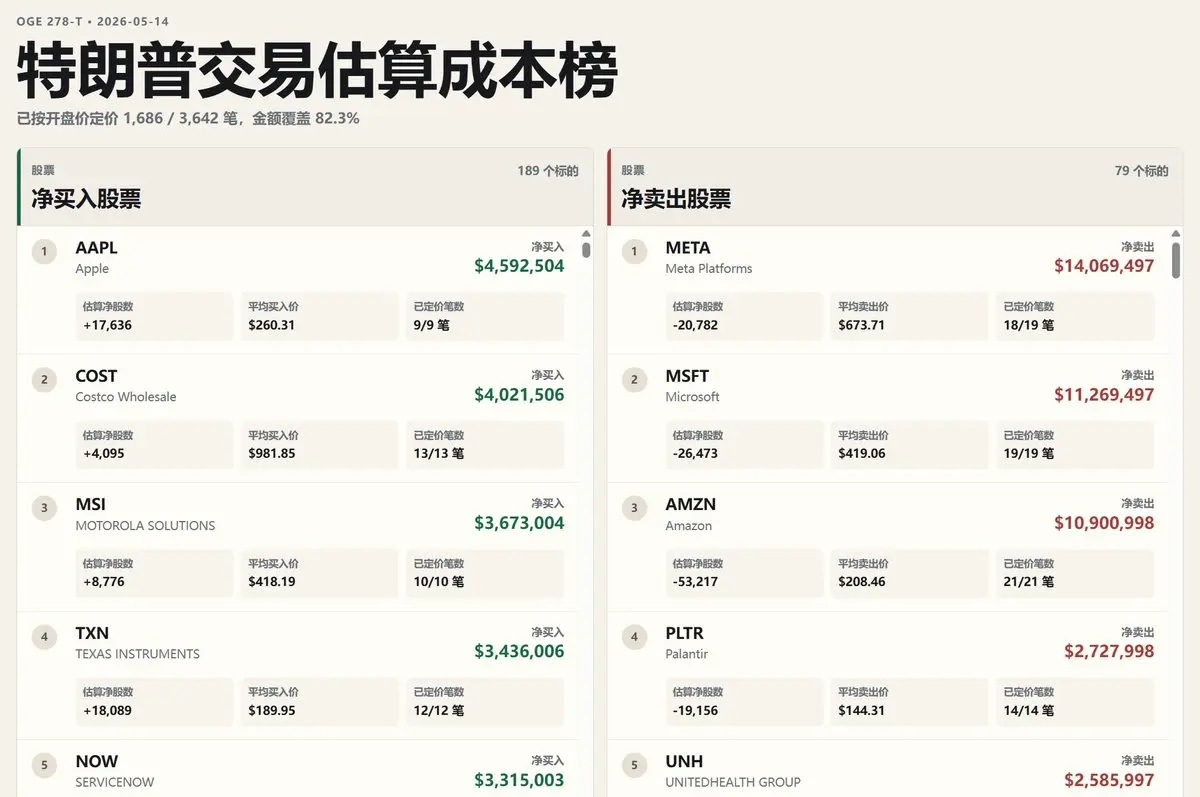Image resolution: width=1200 pixels, height=797 pixels.
Task: Click rank 3 badge beside MSI
Action: click(44, 508)
